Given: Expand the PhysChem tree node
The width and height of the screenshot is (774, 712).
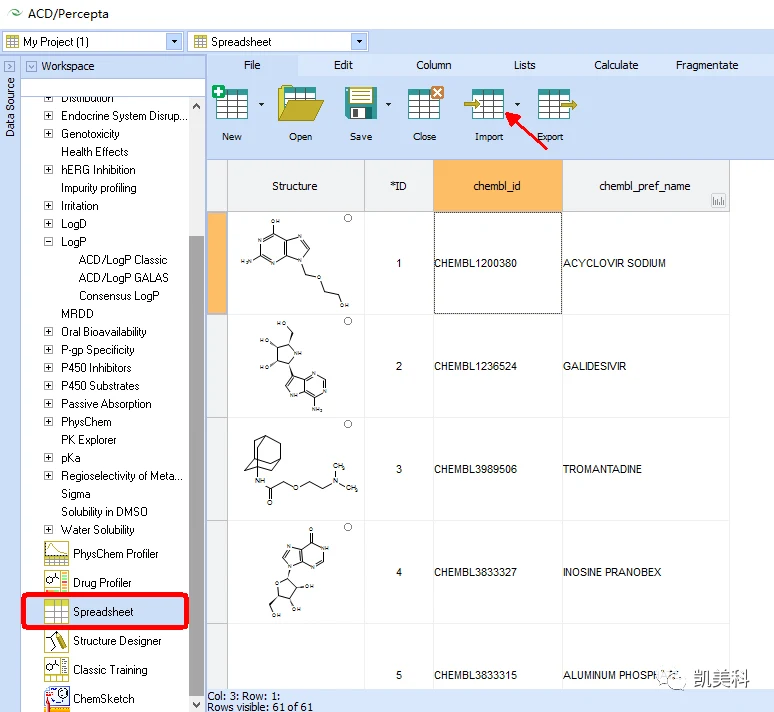Looking at the screenshot, I should click(48, 421).
